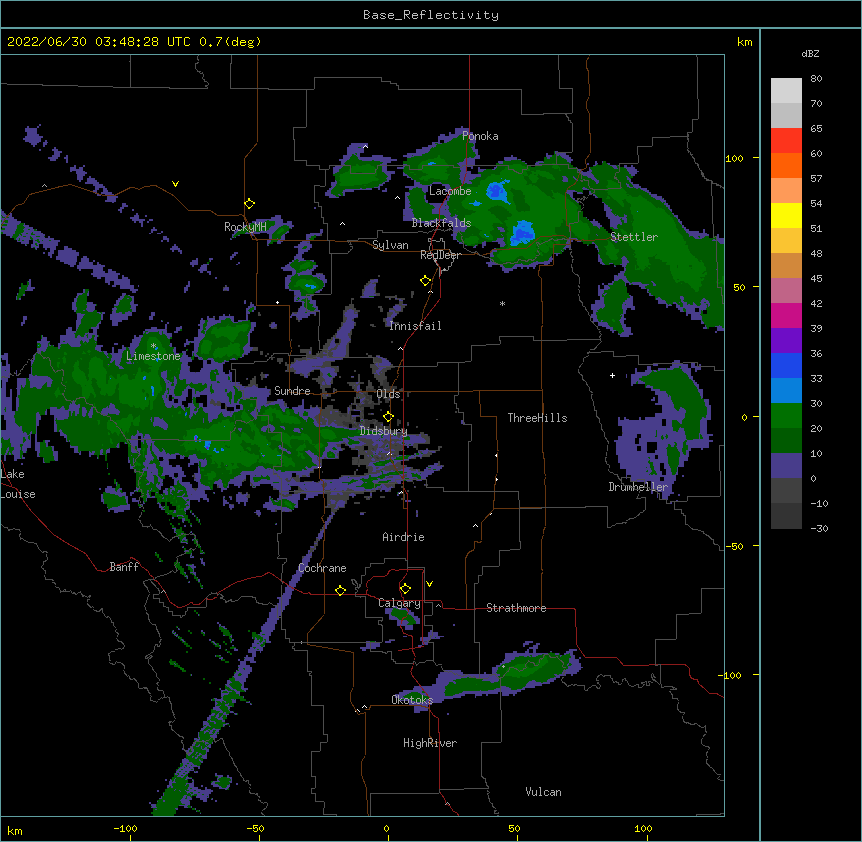Click the Base_Reflectivity title text

click(431, 15)
